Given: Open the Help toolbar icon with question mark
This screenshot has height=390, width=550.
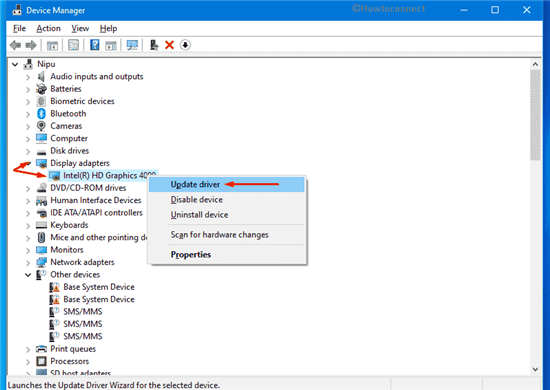Looking at the screenshot, I should (x=94, y=45).
